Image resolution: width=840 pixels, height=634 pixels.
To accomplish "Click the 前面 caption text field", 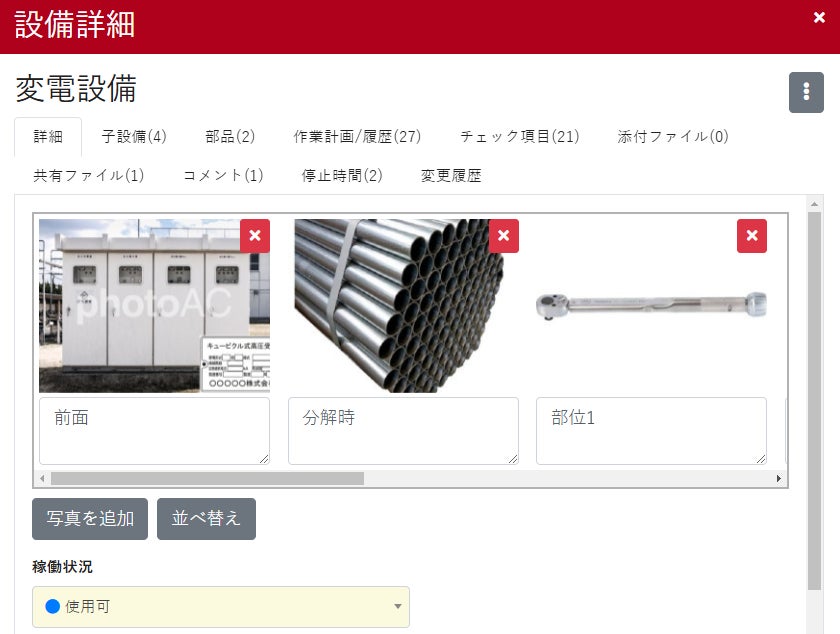I will tap(154, 431).
